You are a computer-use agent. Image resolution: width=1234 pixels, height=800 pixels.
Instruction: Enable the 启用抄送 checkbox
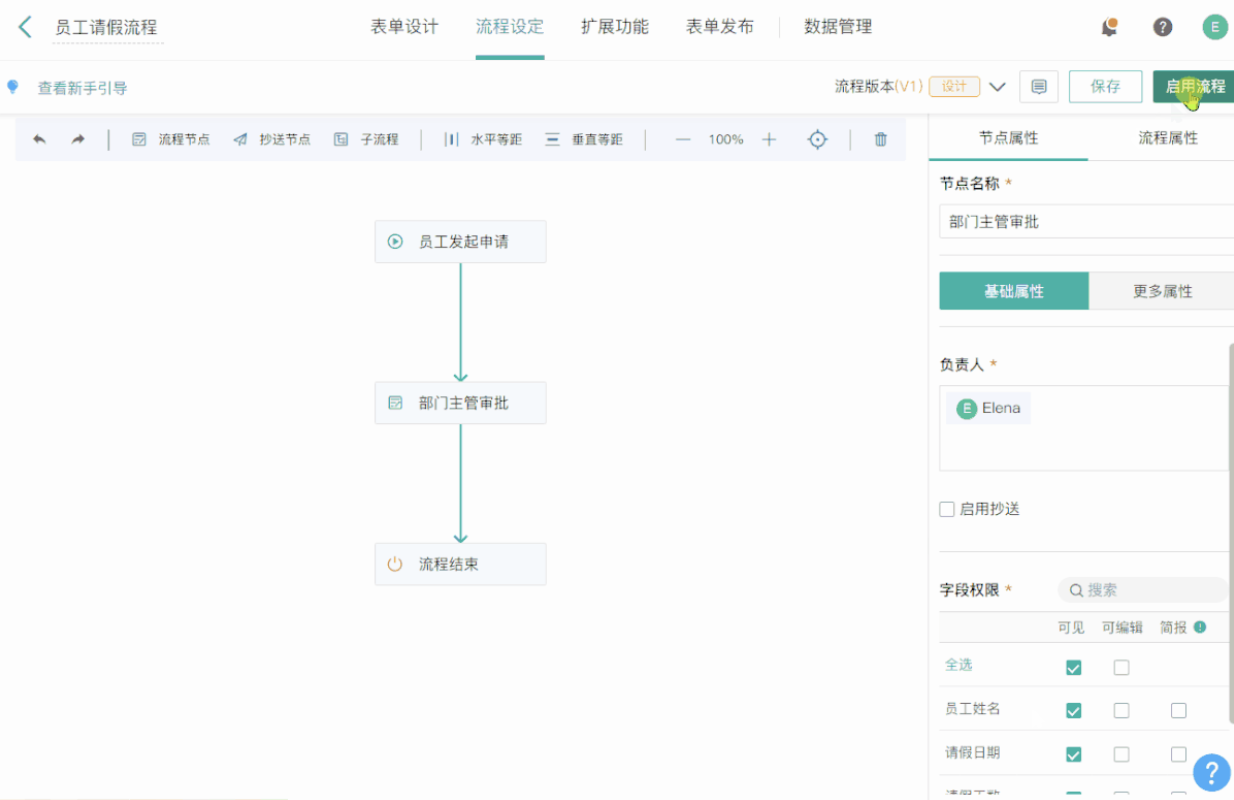pyautogui.click(x=947, y=509)
